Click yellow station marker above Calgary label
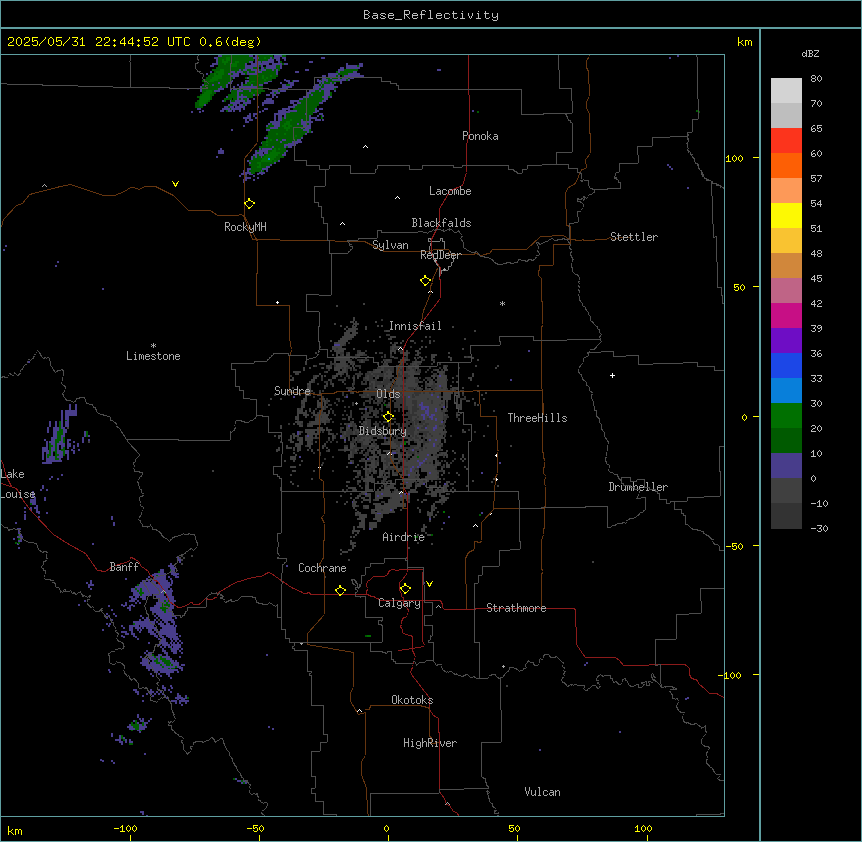This screenshot has width=862, height=842. [405, 589]
